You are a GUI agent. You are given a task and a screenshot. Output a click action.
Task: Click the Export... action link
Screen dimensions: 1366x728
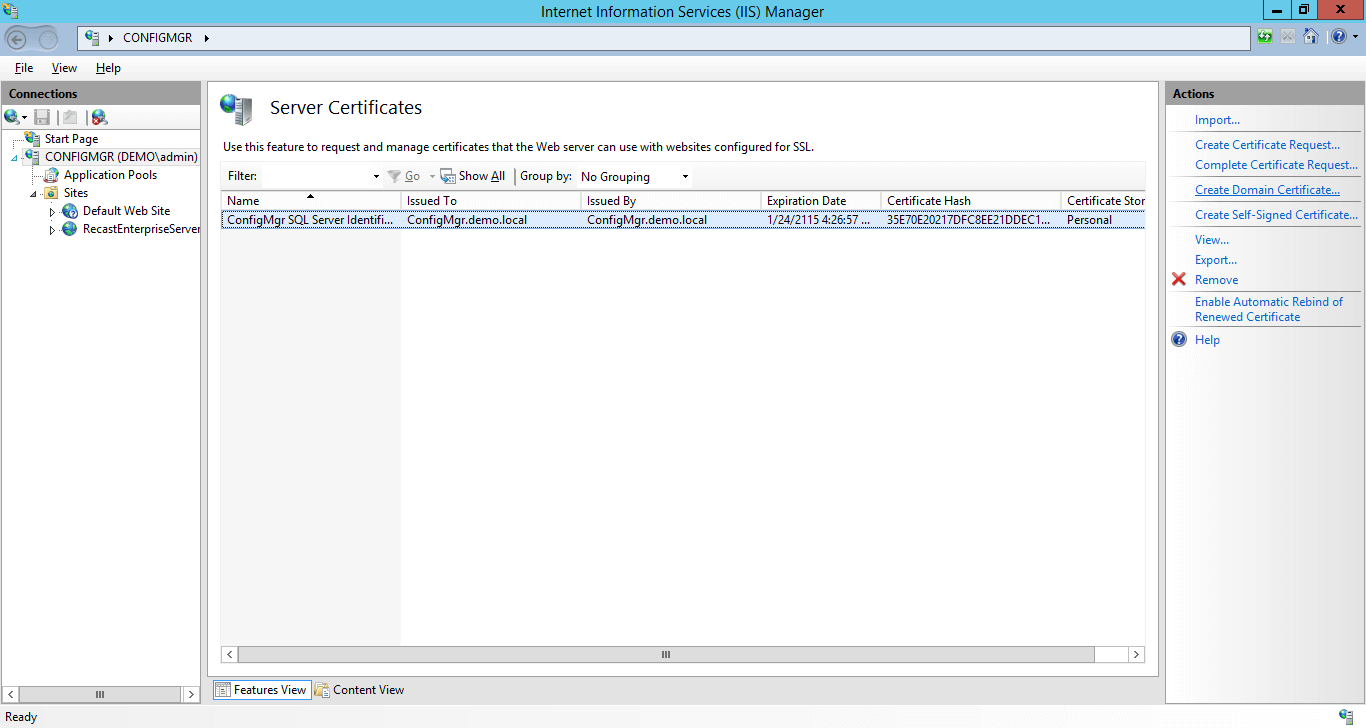(x=1216, y=260)
